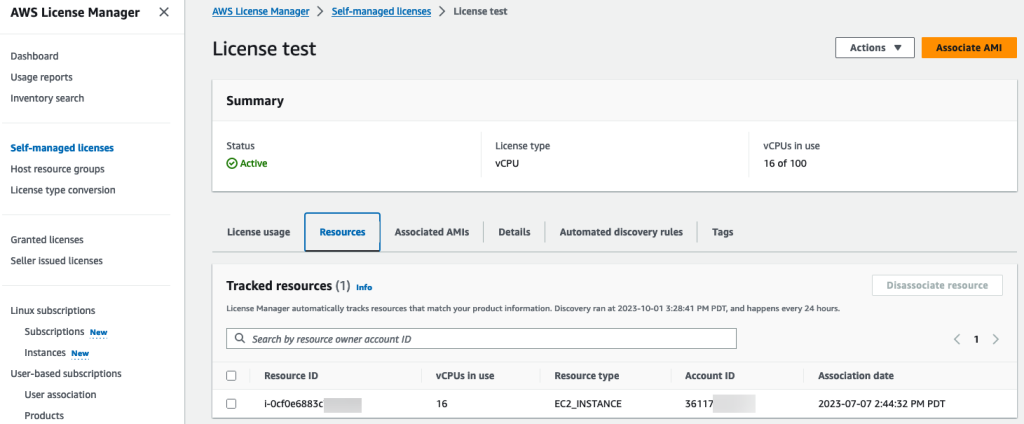1024x424 pixels.
Task: Close the AWS License Manager sidebar
Action: pyautogui.click(x=164, y=12)
